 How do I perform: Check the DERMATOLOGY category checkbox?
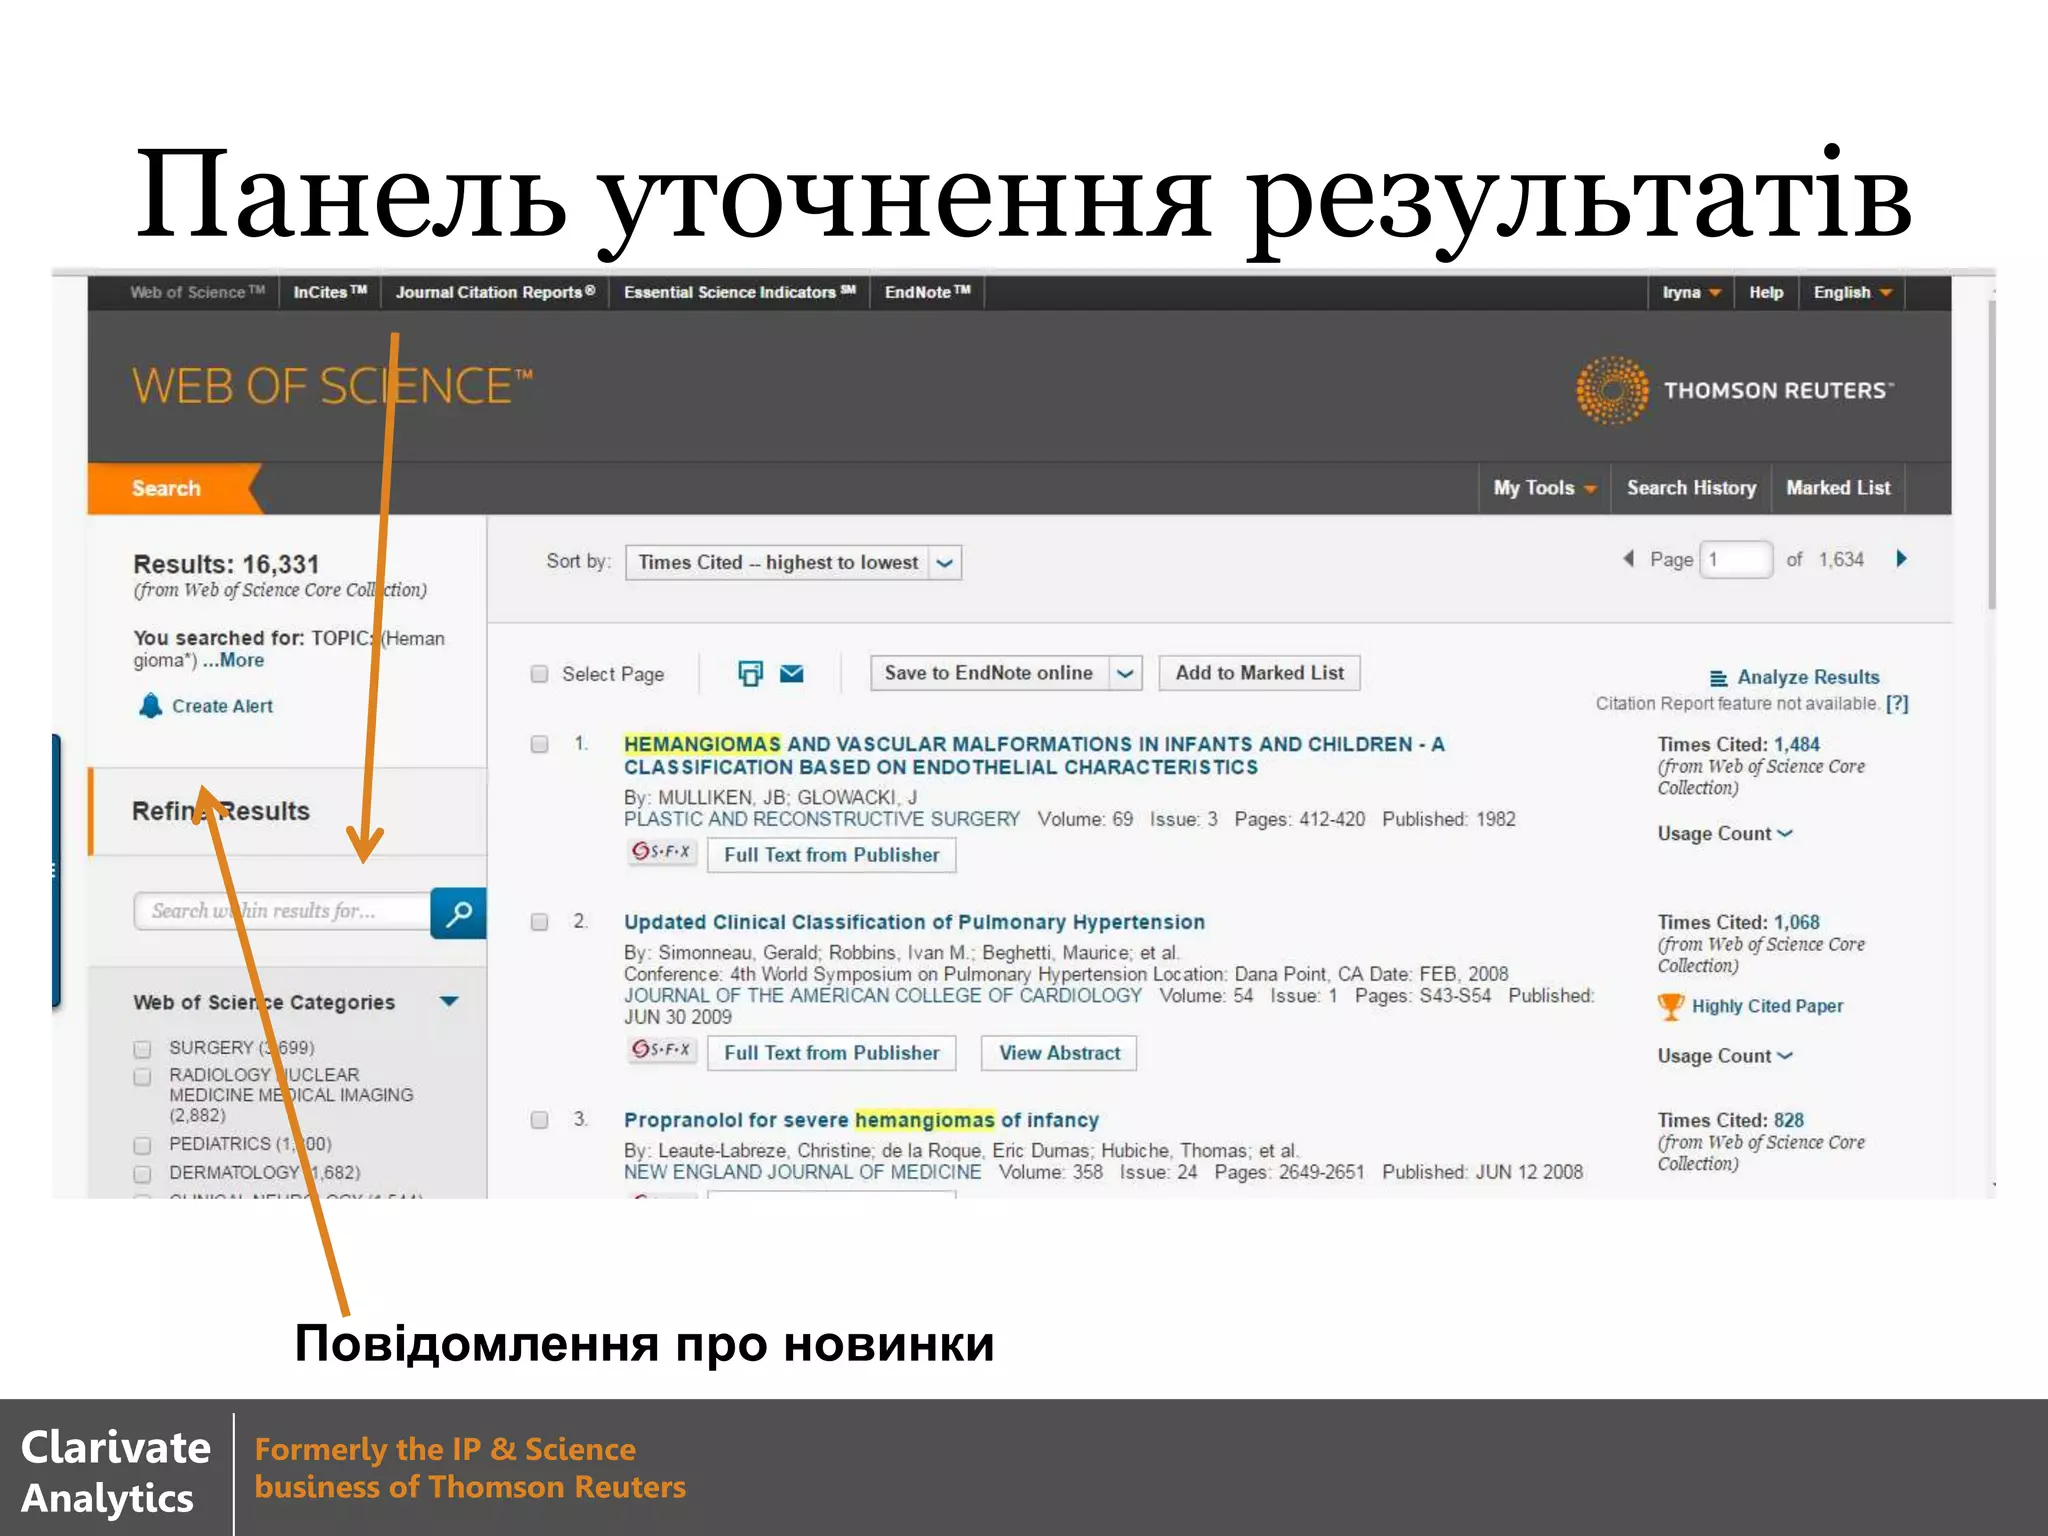[142, 1173]
